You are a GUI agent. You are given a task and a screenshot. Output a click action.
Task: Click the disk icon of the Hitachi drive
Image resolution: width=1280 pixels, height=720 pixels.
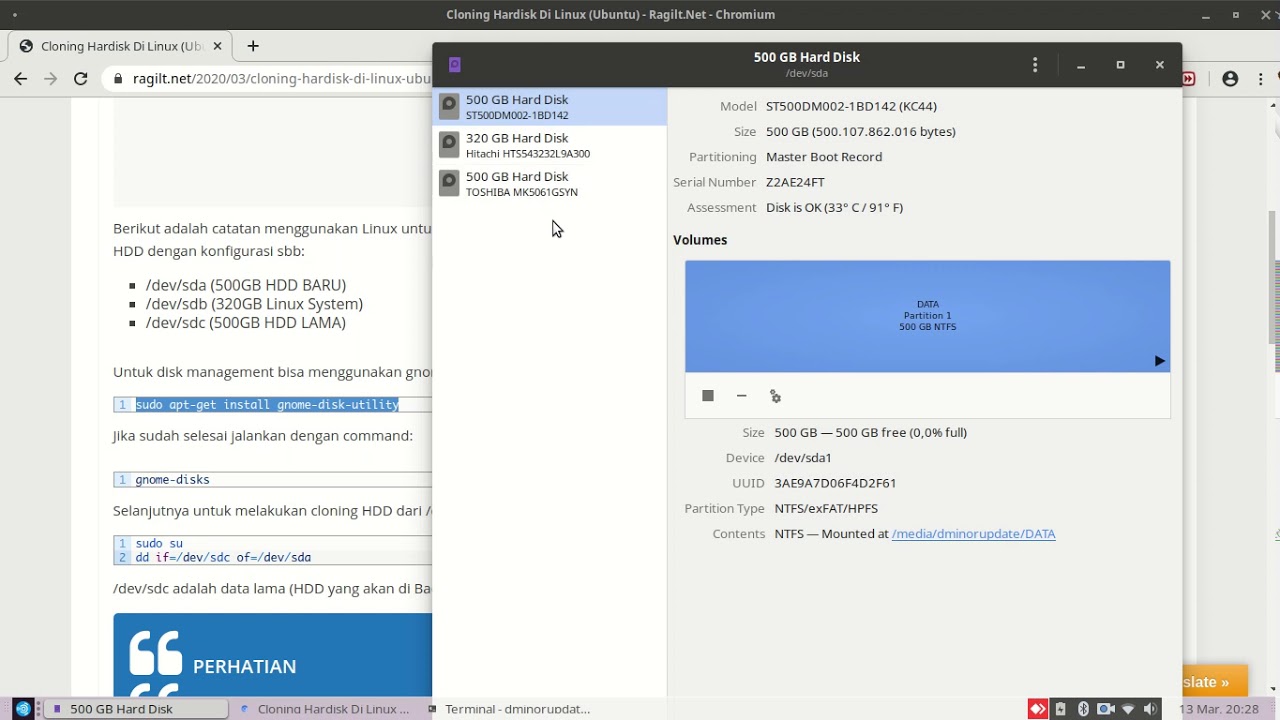(449, 145)
